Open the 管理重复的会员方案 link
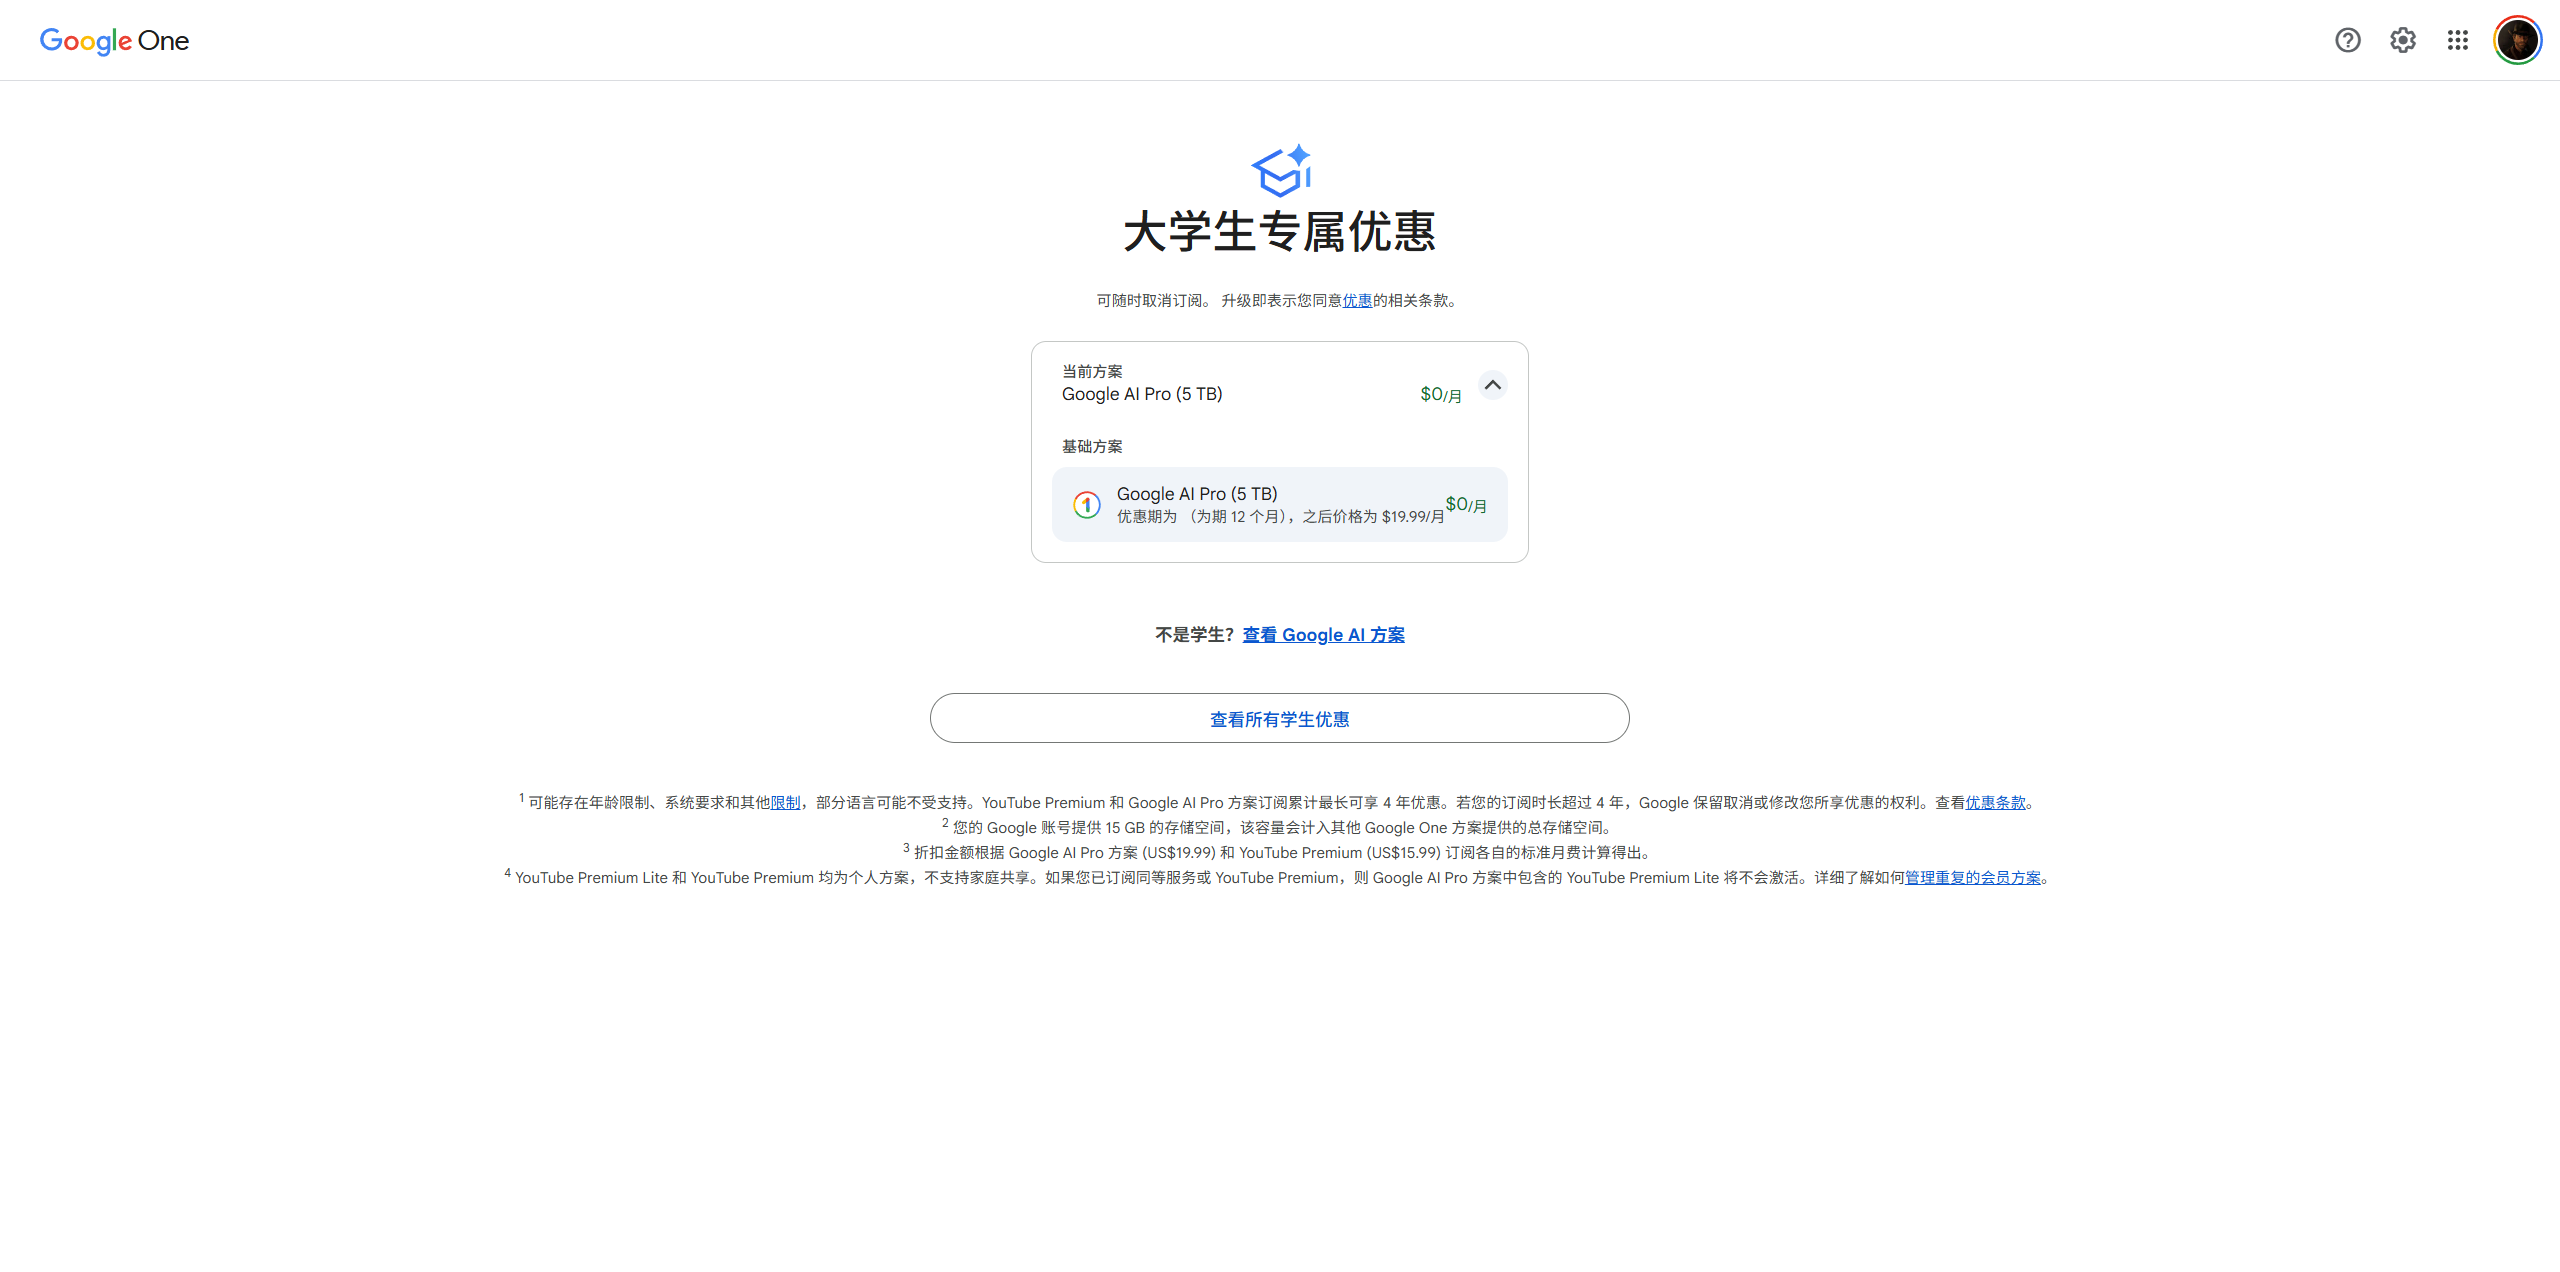The height and width of the screenshot is (1272, 2560). coord(1973,878)
